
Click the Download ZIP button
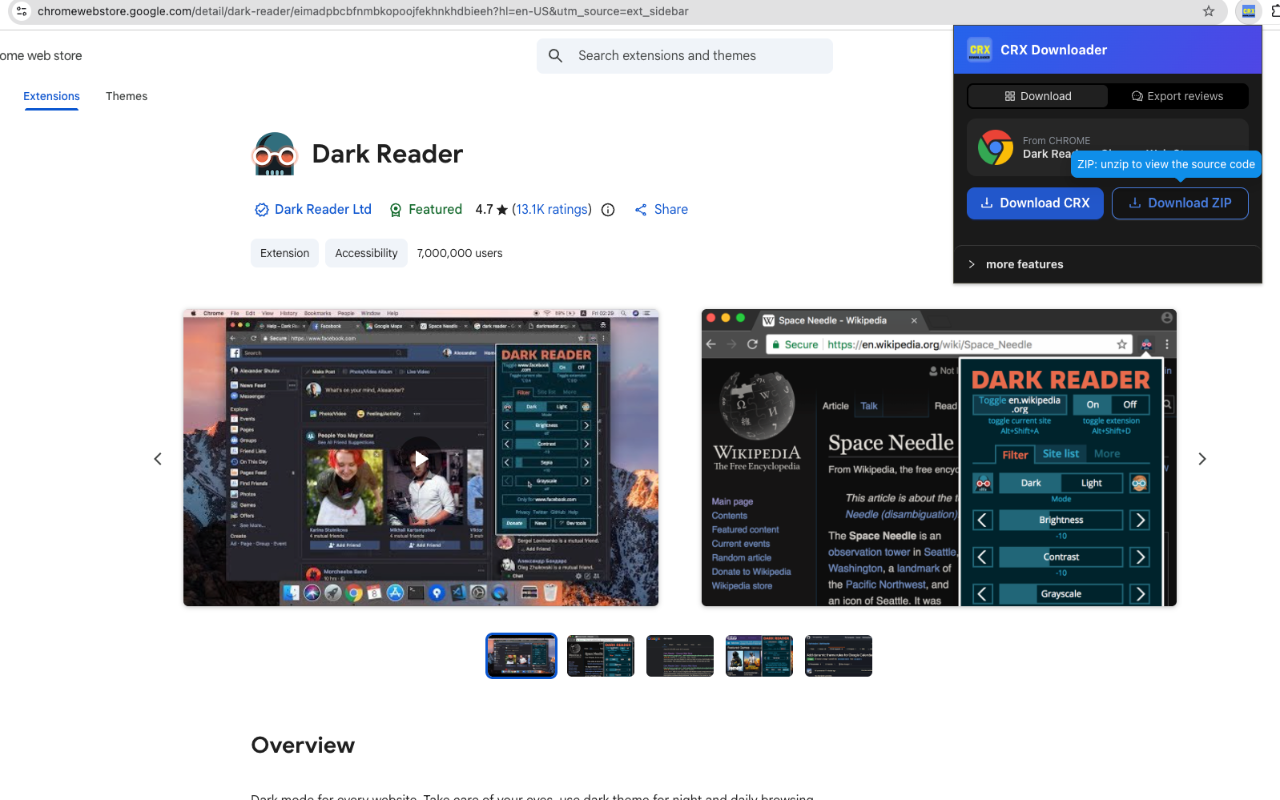coord(1180,203)
